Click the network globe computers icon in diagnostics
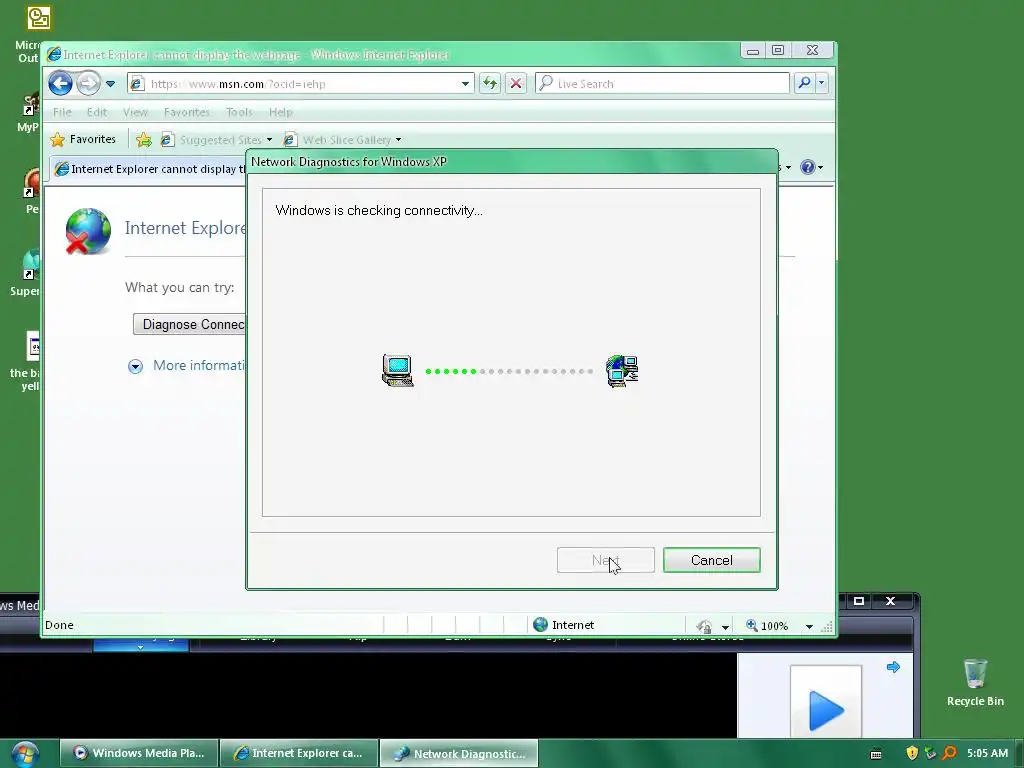The width and height of the screenshot is (1024, 768). point(622,371)
